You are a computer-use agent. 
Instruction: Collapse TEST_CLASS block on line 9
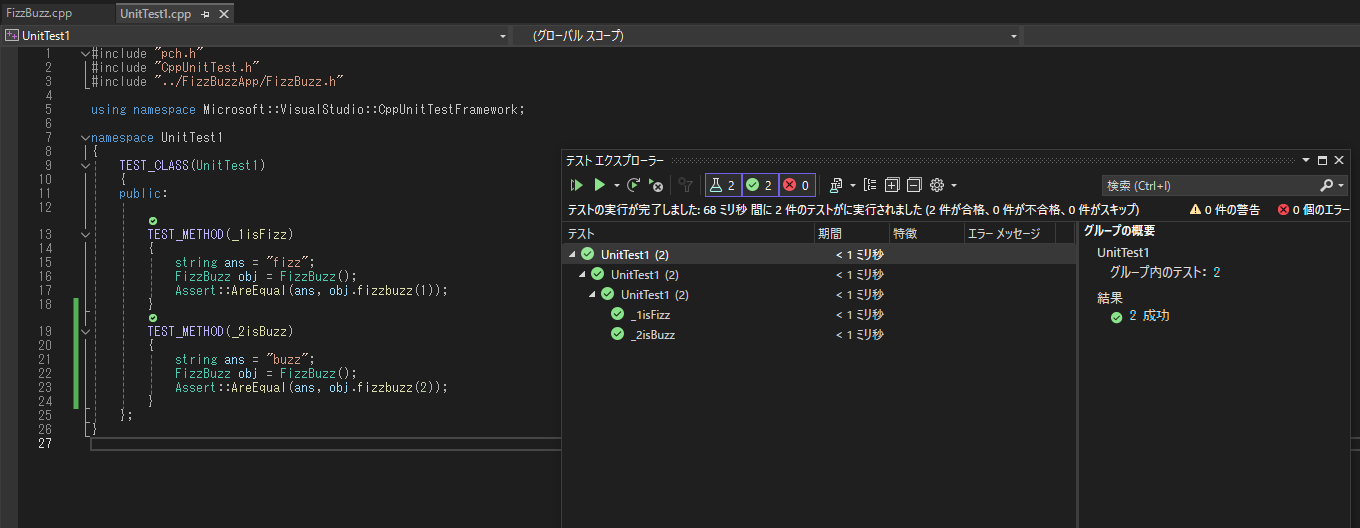[x=85, y=165]
